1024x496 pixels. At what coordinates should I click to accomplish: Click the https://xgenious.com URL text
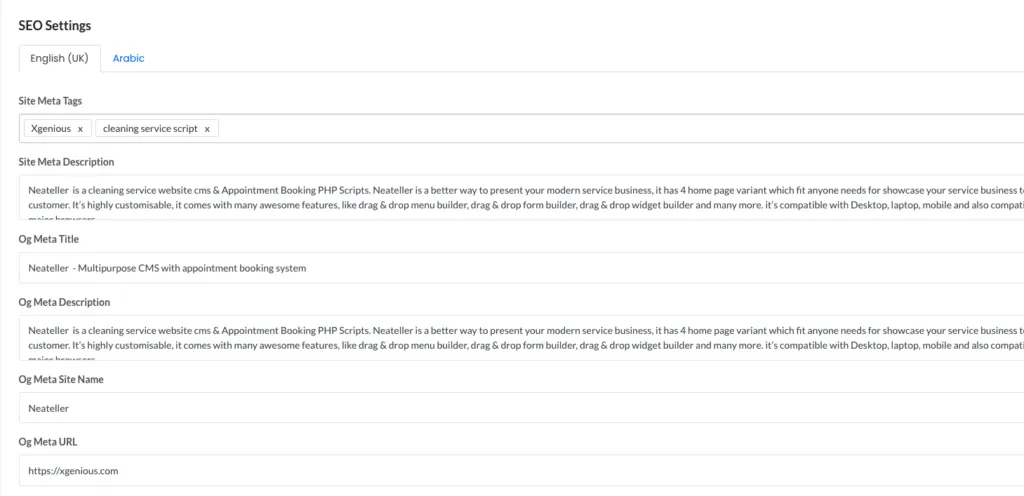pyautogui.click(x=73, y=471)
